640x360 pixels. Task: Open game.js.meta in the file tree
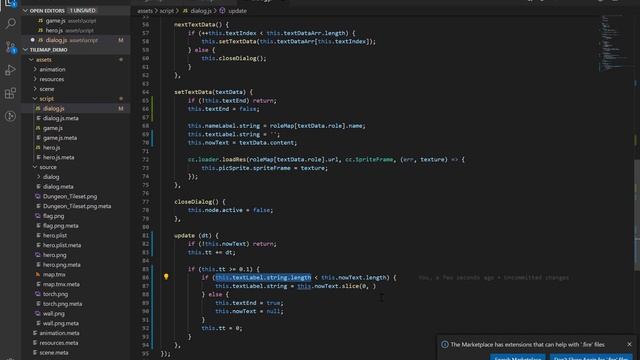pos(60,138)
